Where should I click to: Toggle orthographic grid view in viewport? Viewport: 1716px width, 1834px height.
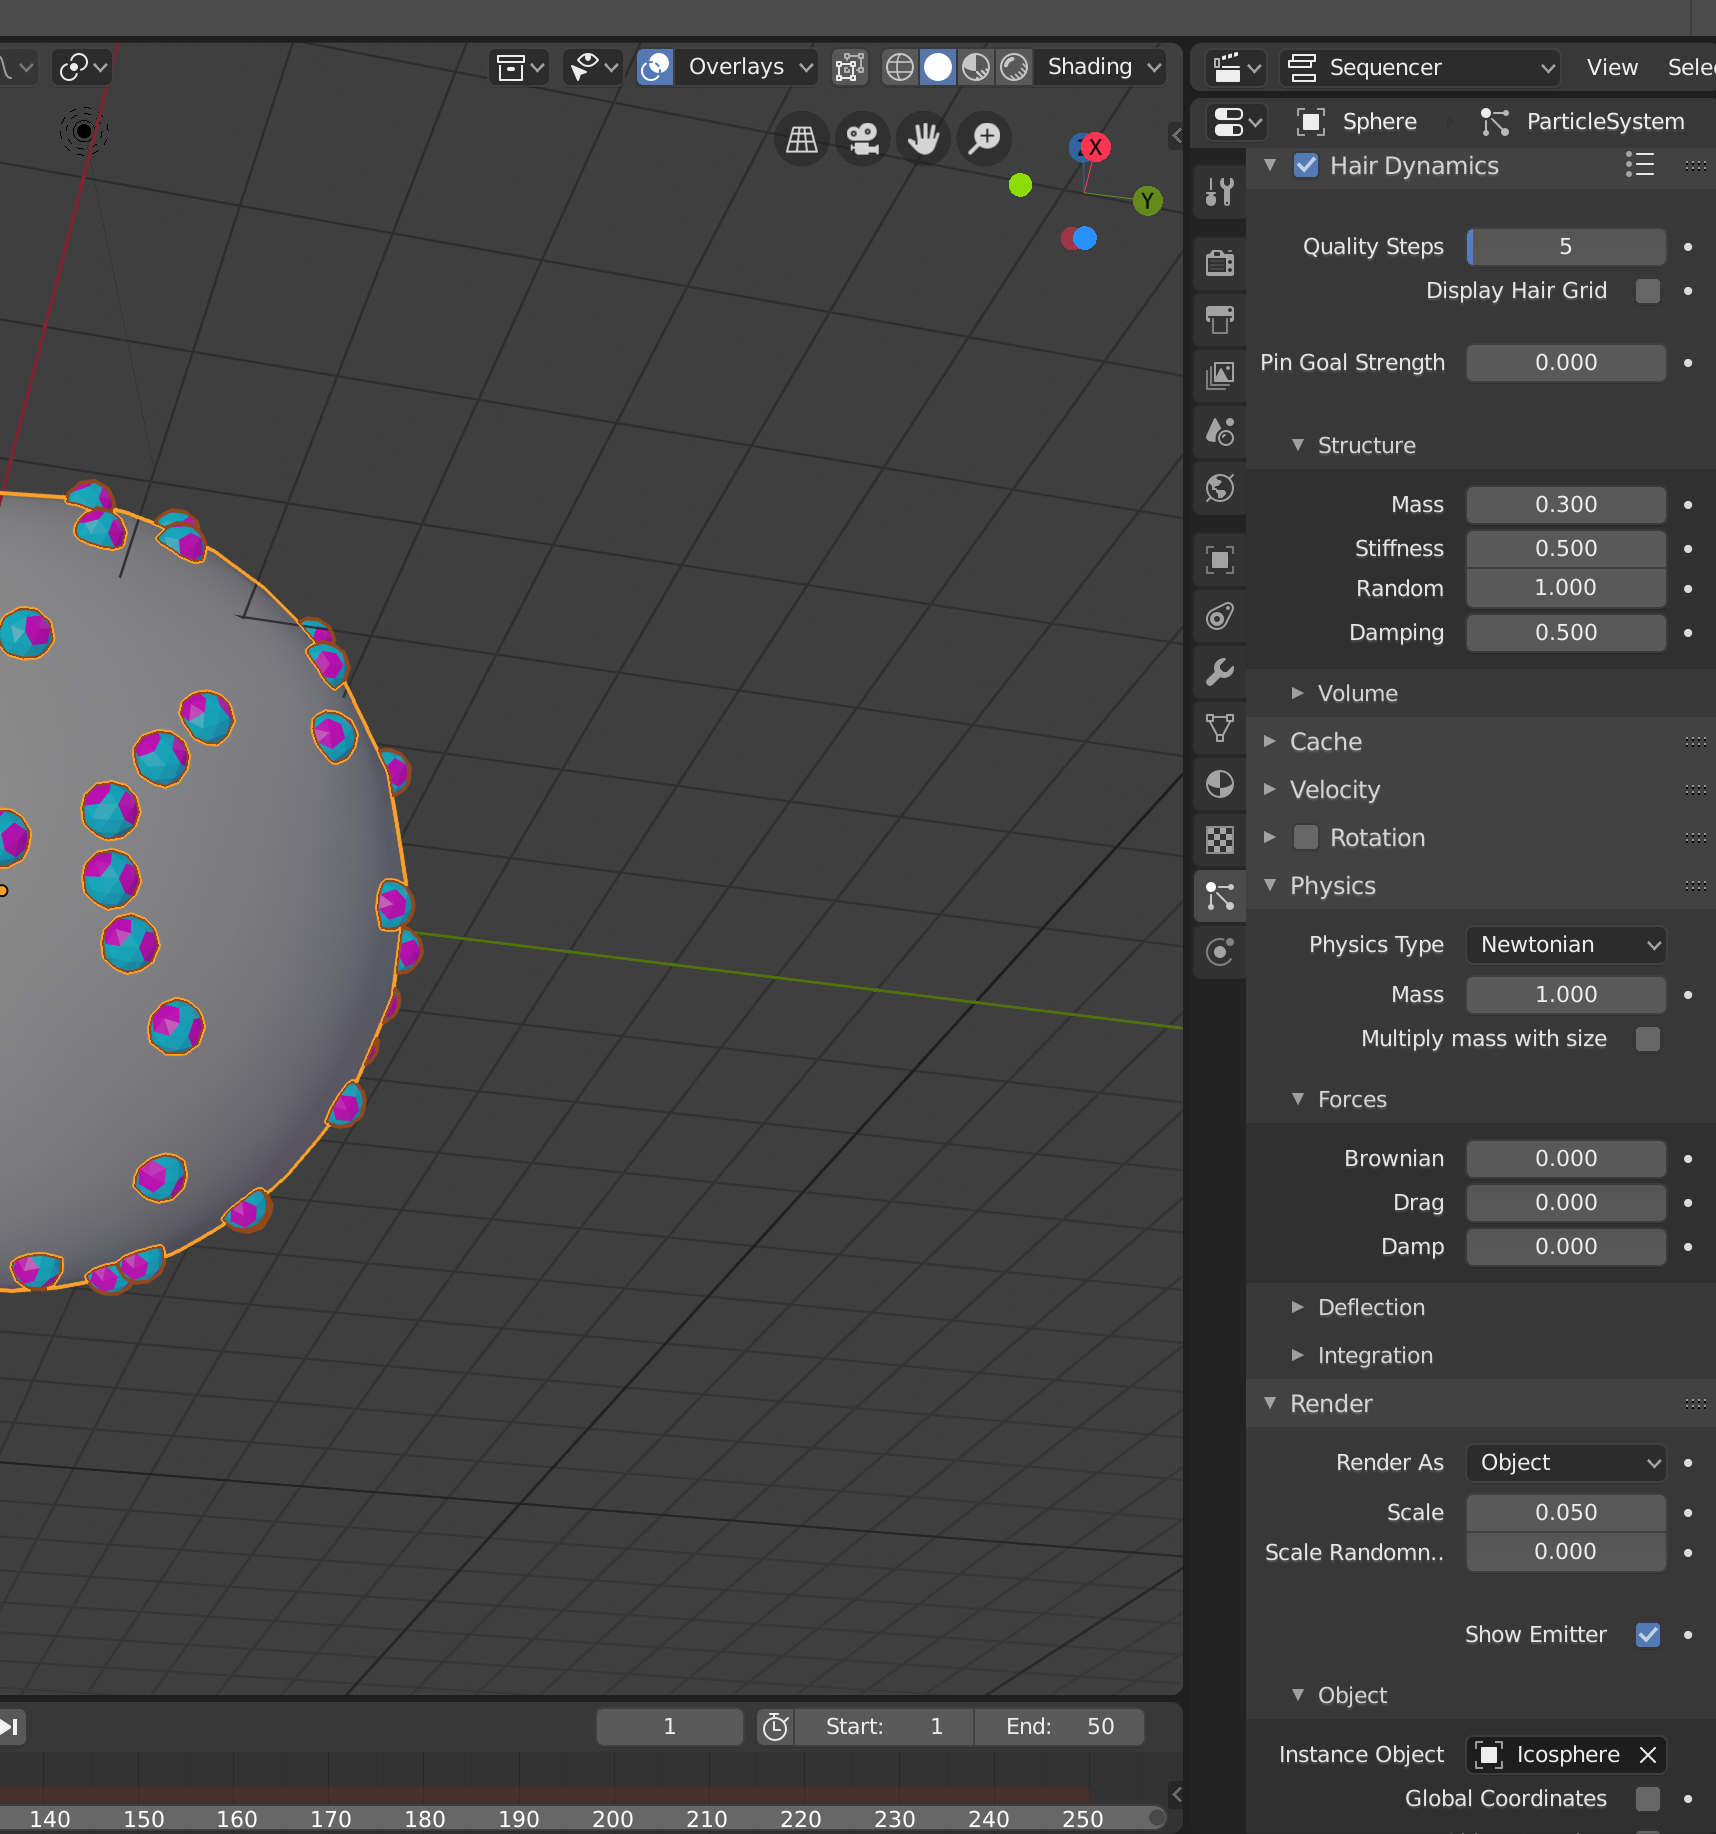[x=802, y=139]
